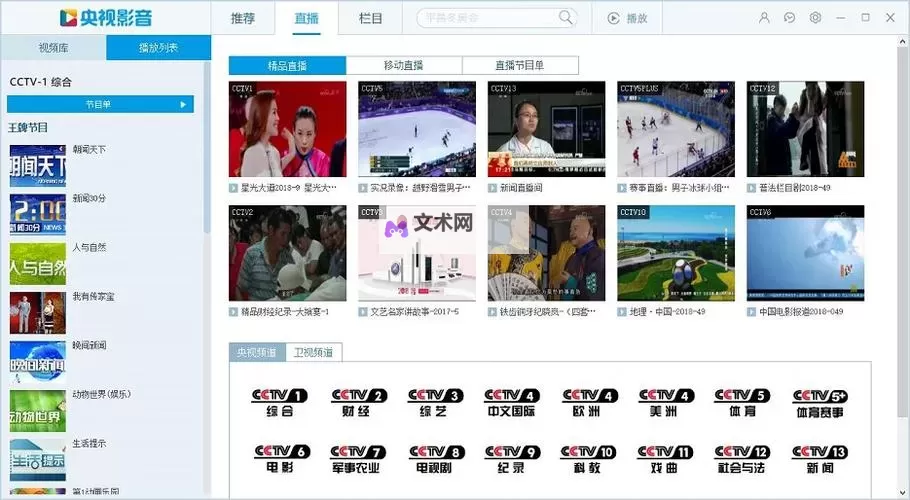Select the 直播节目单 tab
This screenshot has height=500, width=910.
[520, 66]
